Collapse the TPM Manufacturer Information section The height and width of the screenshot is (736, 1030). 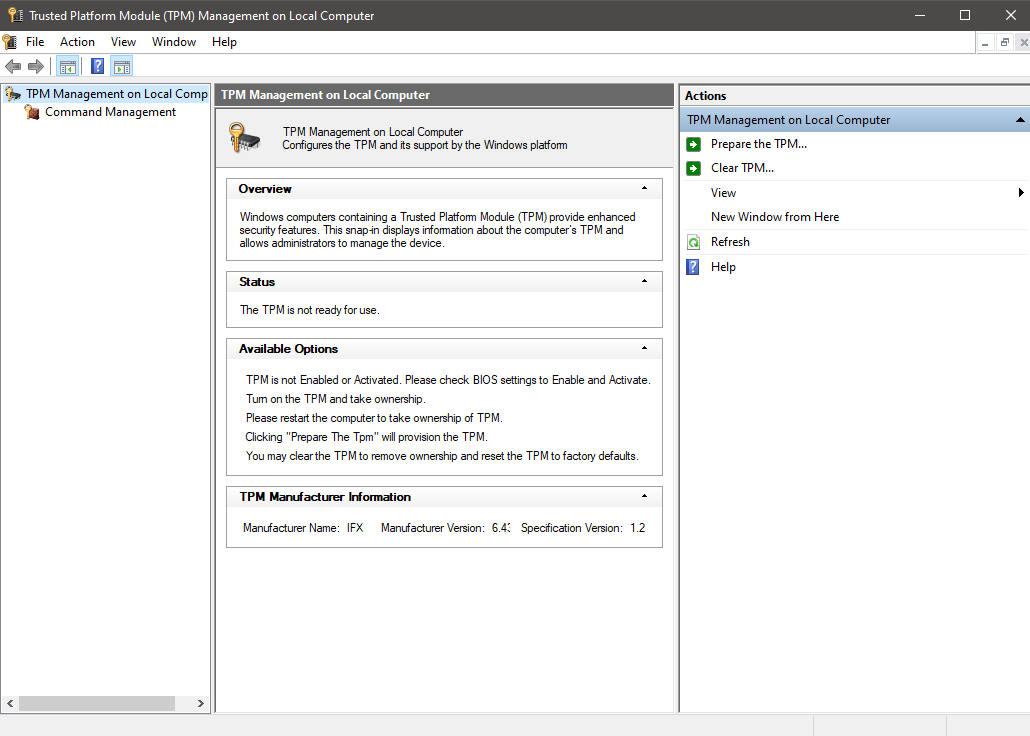tap(644, 496)
